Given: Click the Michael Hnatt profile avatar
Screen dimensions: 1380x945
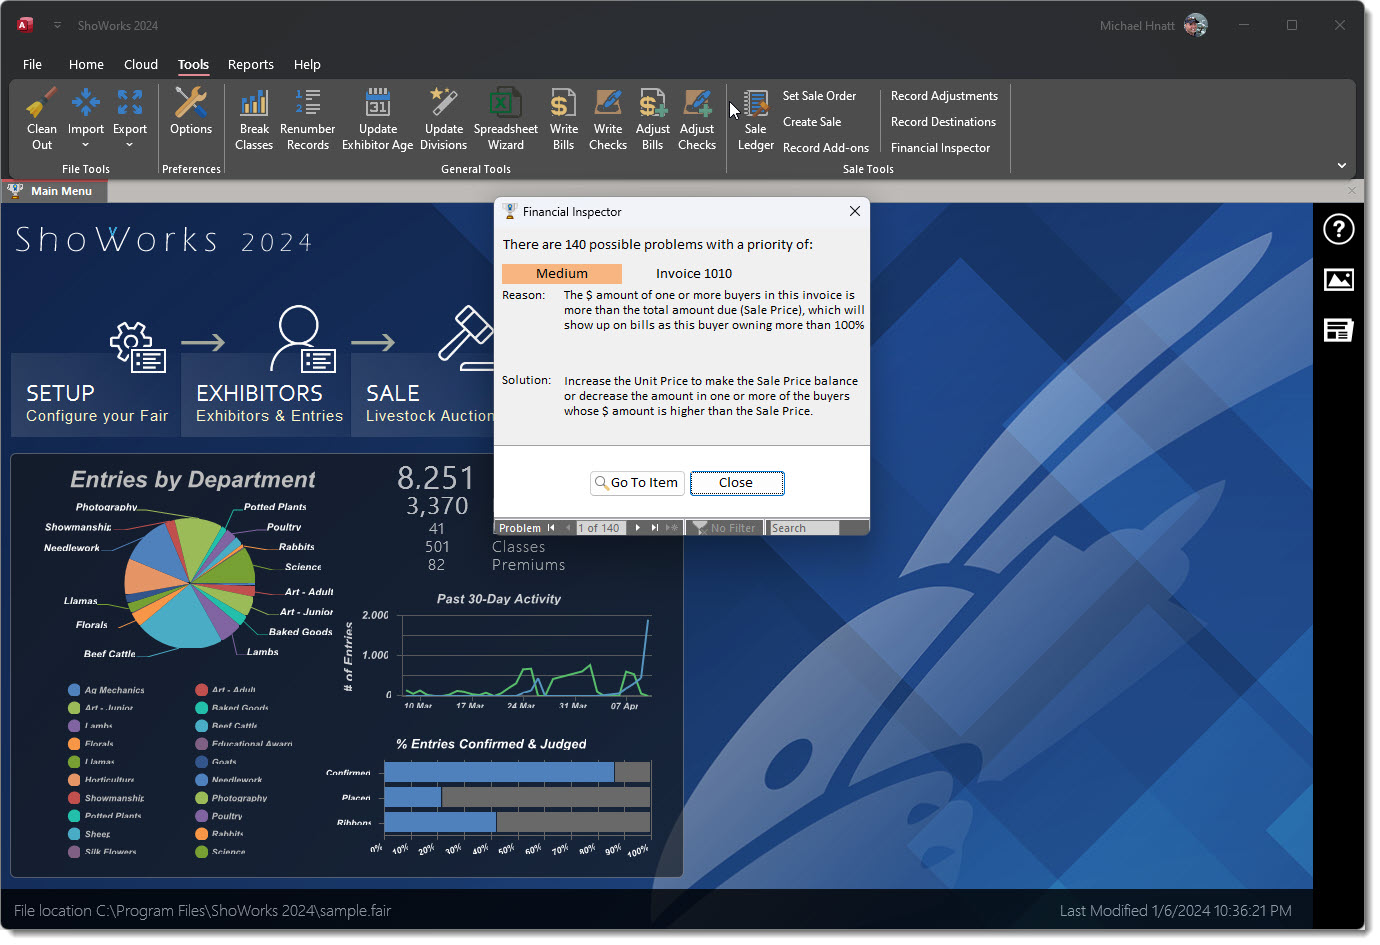Looking at the screenshot, I should pos(1195,25).
